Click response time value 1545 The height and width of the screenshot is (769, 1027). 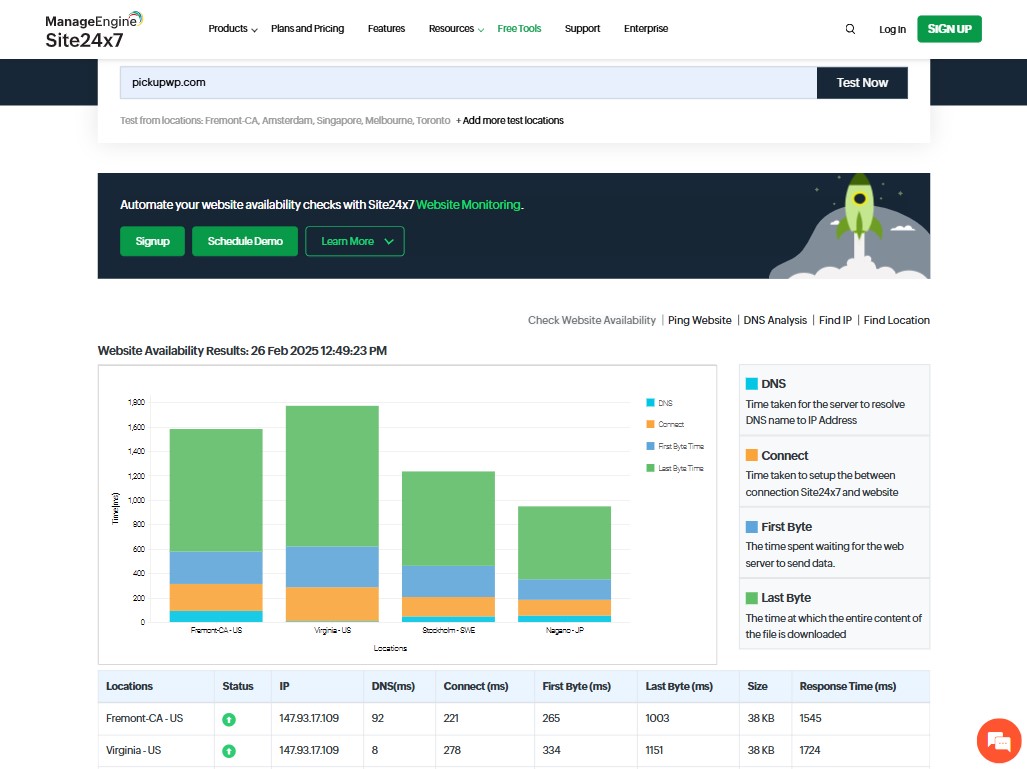click(x=810, y=719)
